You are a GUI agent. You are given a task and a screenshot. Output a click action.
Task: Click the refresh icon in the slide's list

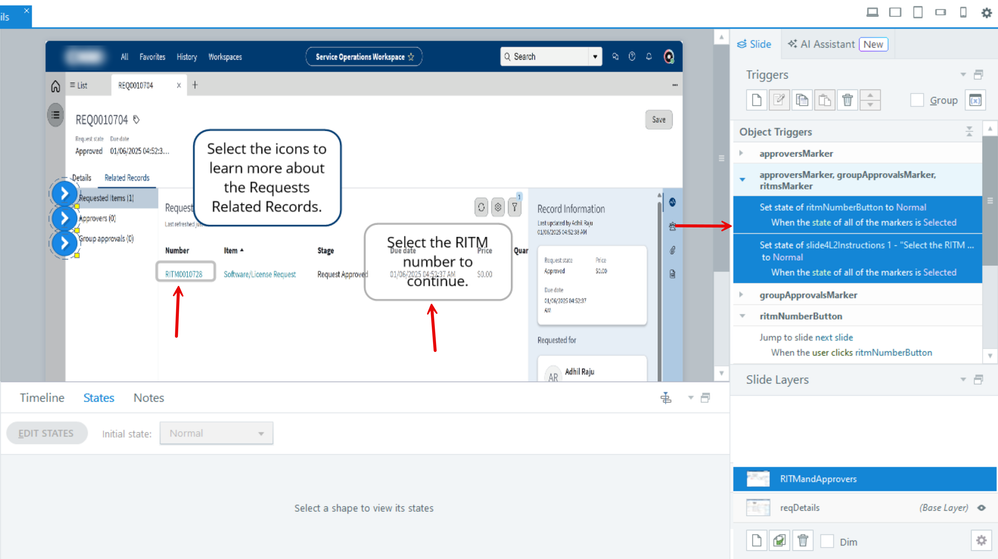(481, 207)
